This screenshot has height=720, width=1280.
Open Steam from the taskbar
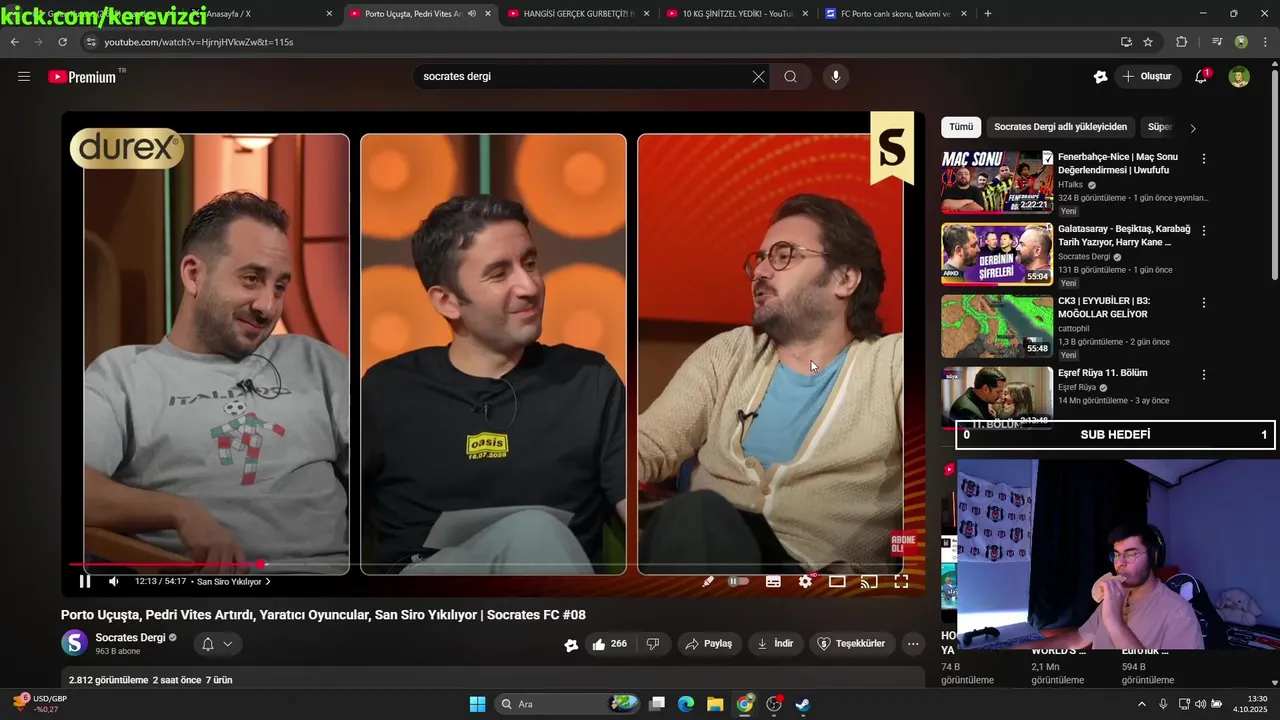802,704
